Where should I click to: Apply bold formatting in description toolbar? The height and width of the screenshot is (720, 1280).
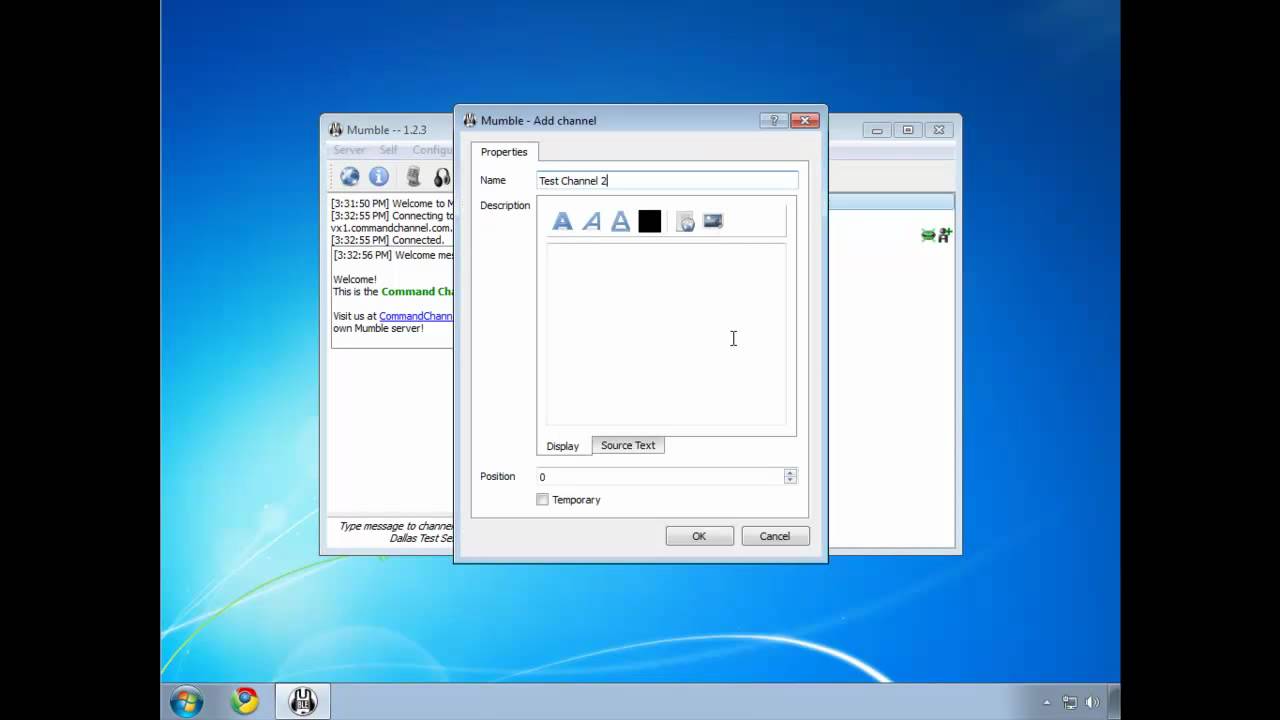click(x=562, y=221)
